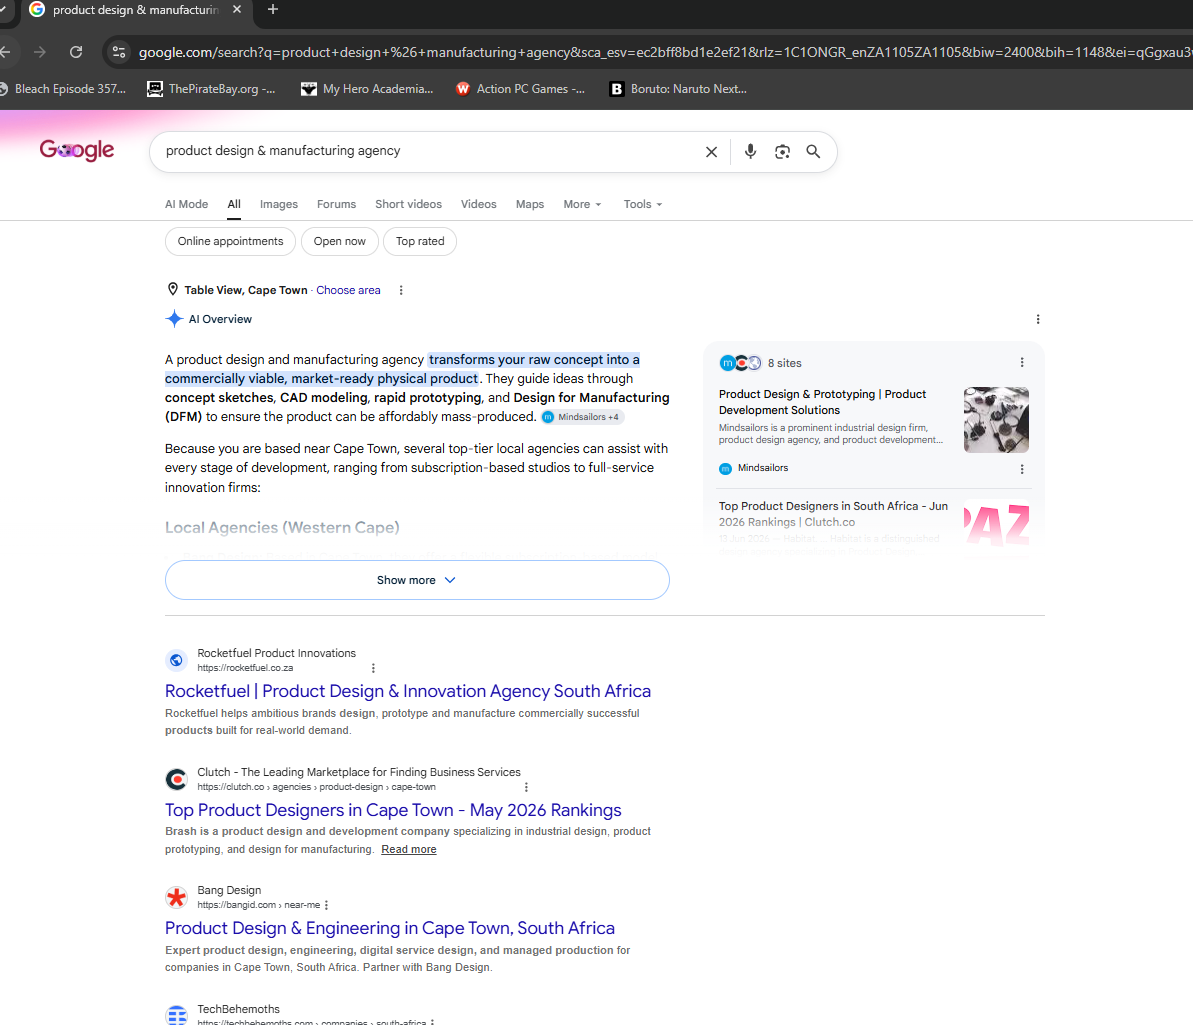Image resolution: width=1193 pixels, height=1025 pixels.
Task: Open a new browser tab
Action: pos(273,9)
